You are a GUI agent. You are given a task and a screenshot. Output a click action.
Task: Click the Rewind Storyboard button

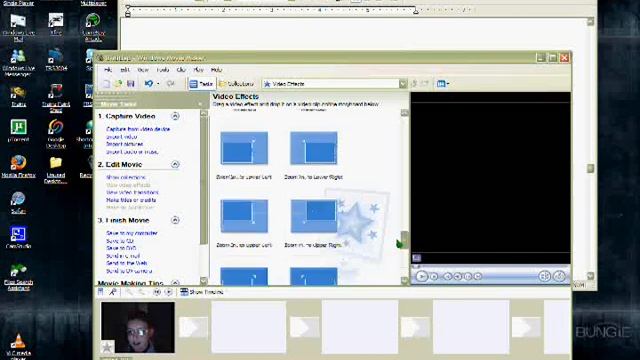coord(157,292)
